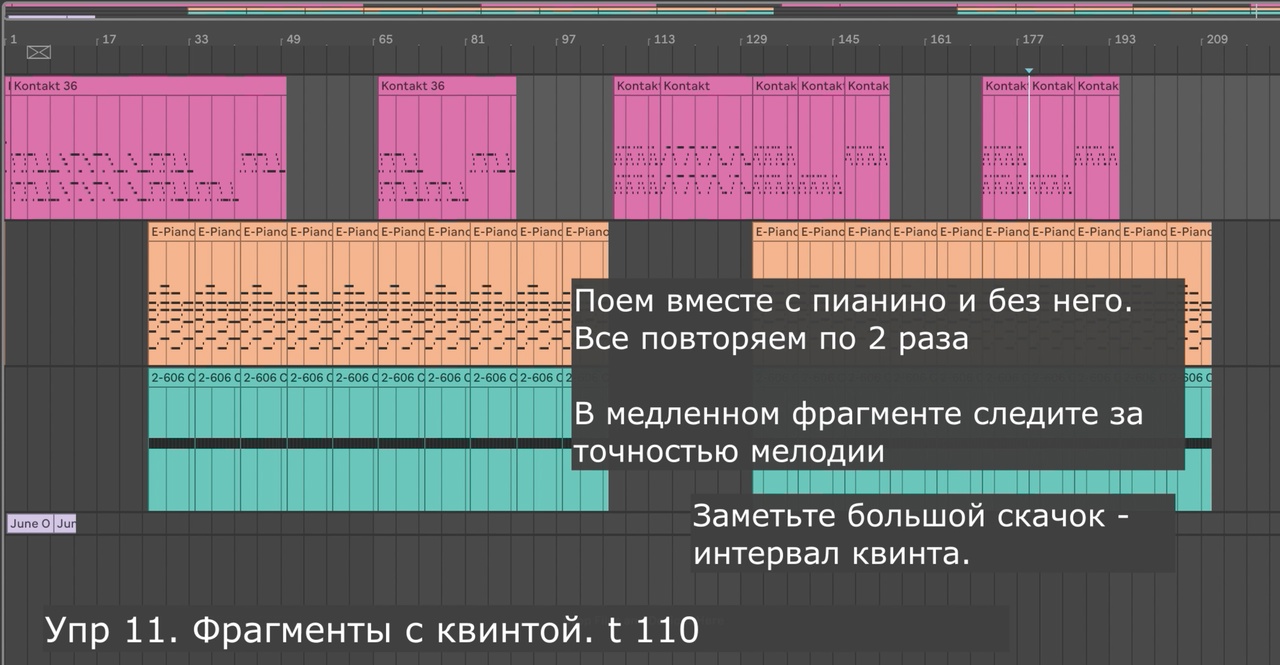Select the Kontakt clip starting near bar 105
This screenshot has width=1280, height=665.
click(637, 147)
